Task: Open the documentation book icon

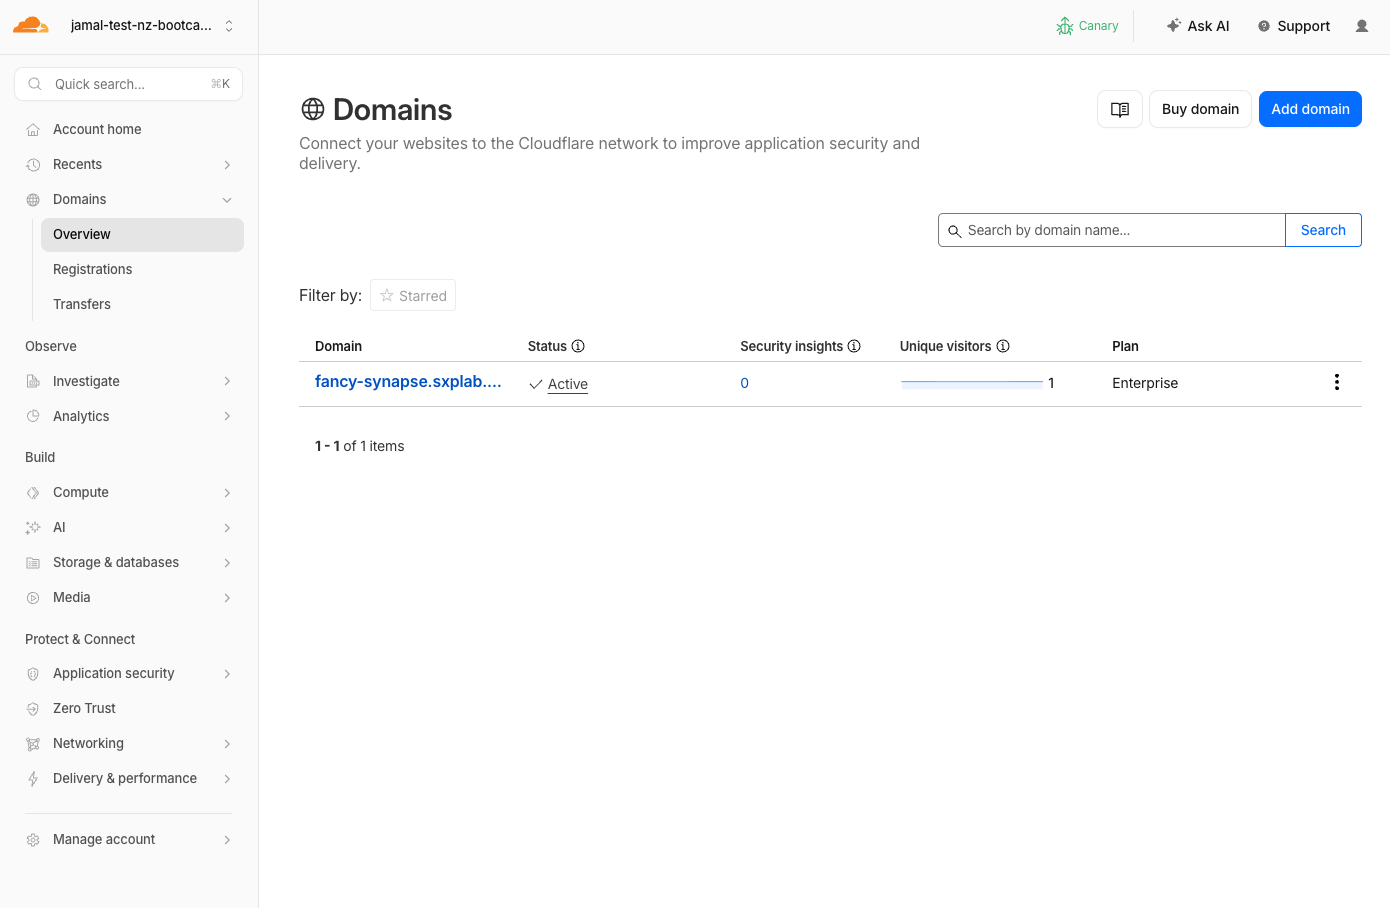Action: (1120, 109)
